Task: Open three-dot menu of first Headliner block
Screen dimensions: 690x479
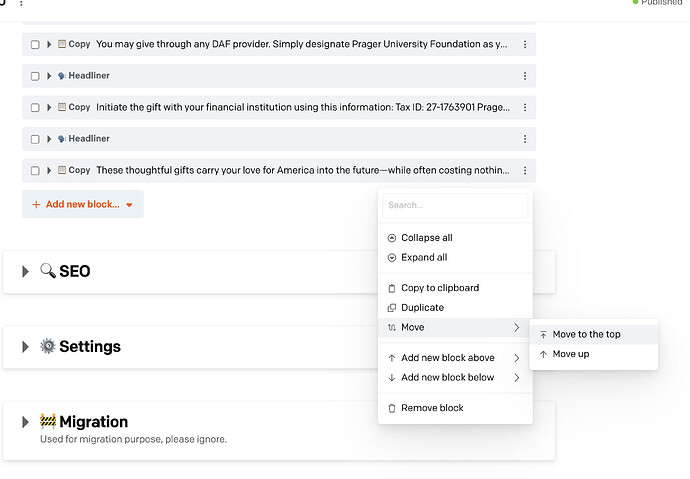Action: (525, 76)
